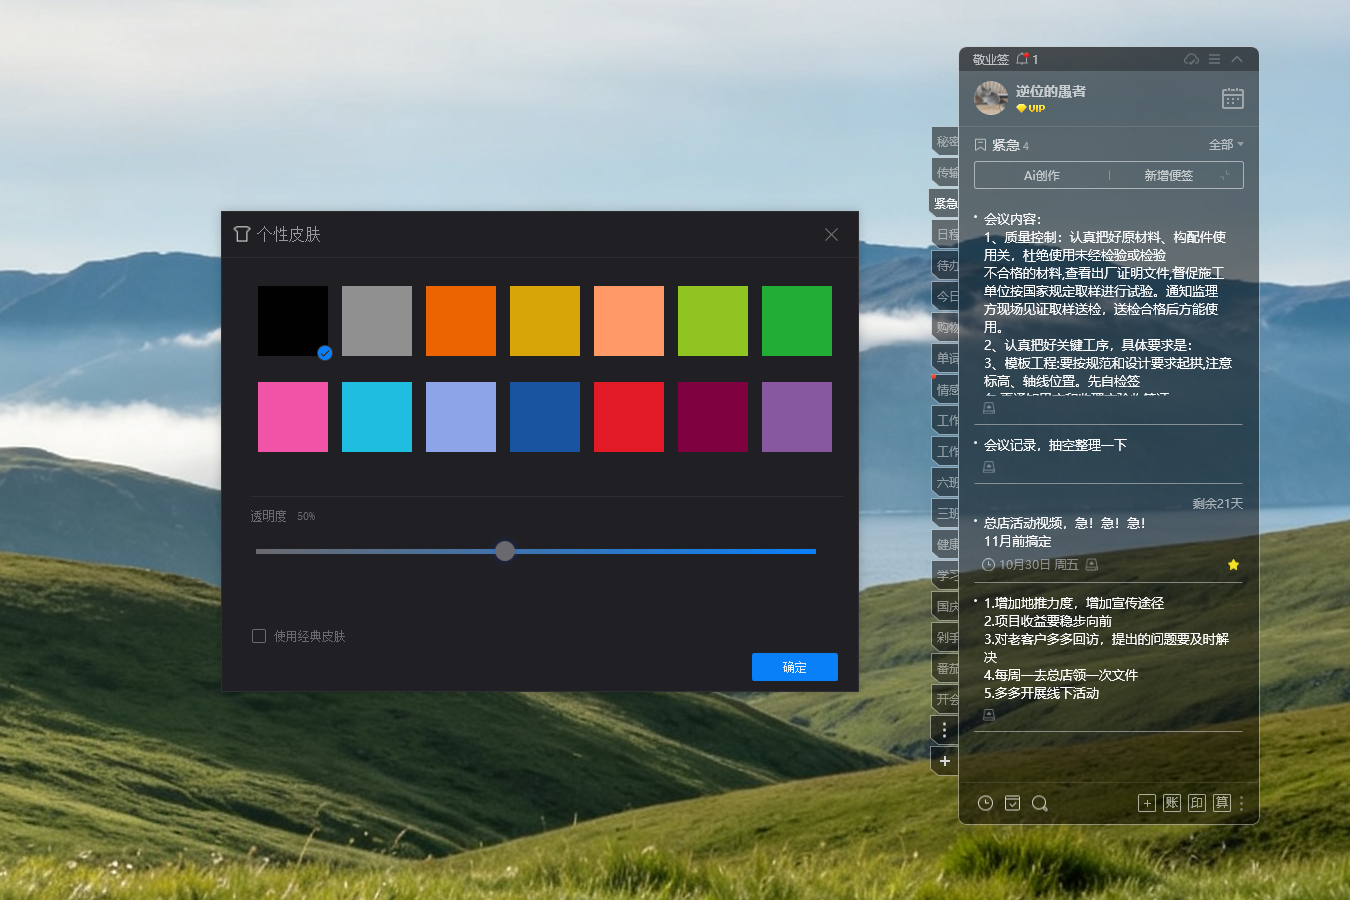Image resolution: width=1350 pixels, height=900 pixels.
Task: Open the 账 accounting tool icon
Action: tap(1172, 803)
